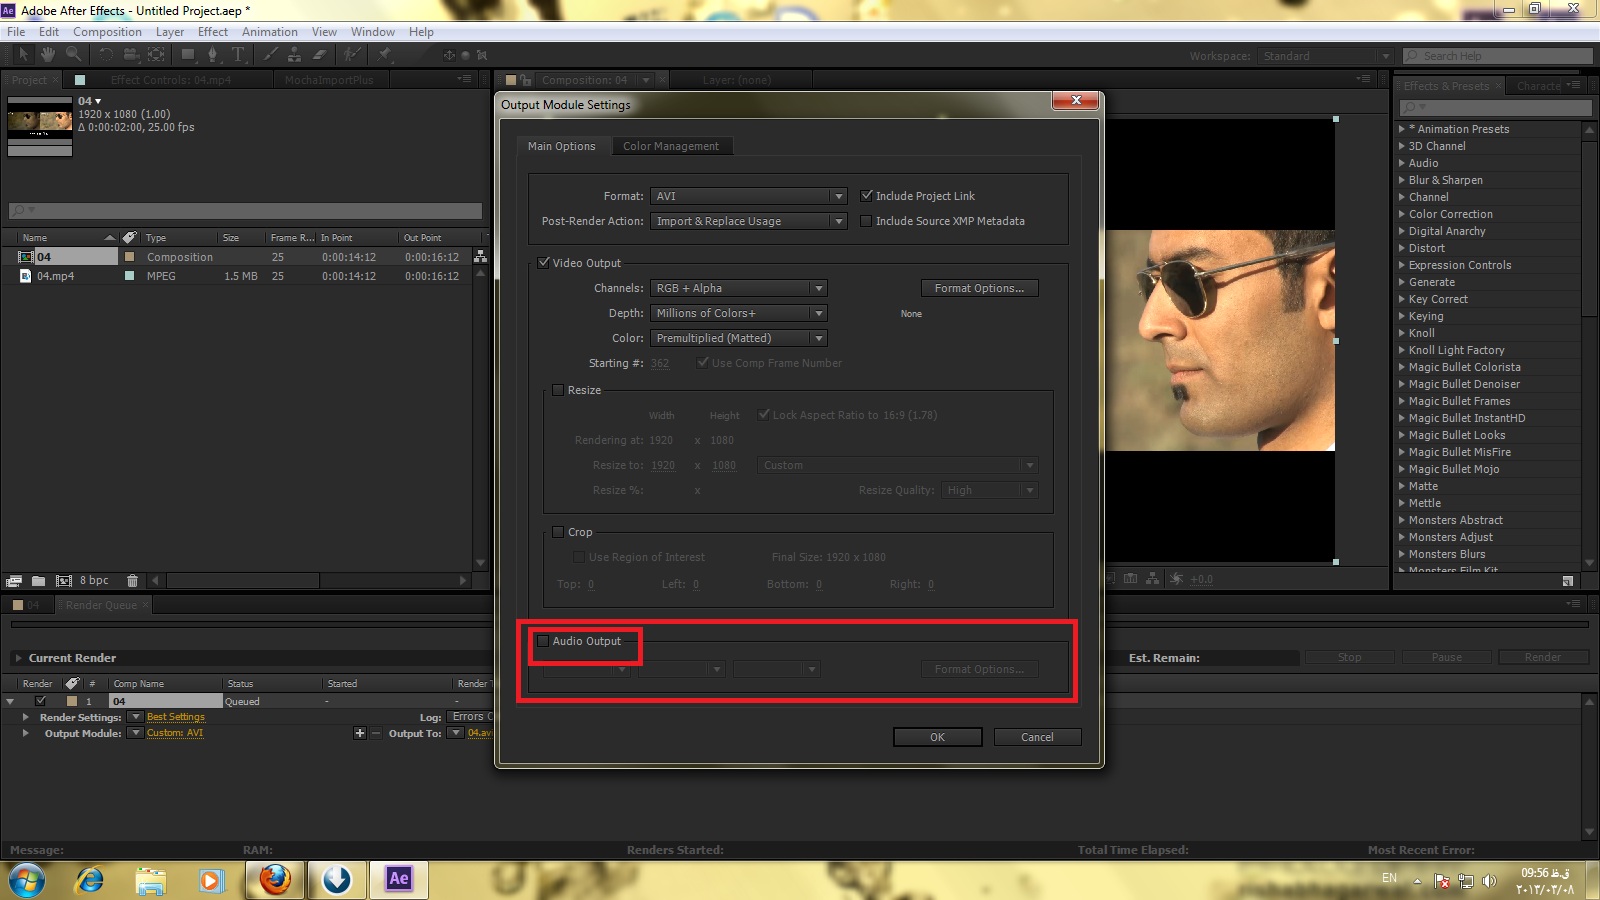Click the Starting # value 362
Screen dimensions: 1600x900
tap(660, 363)
